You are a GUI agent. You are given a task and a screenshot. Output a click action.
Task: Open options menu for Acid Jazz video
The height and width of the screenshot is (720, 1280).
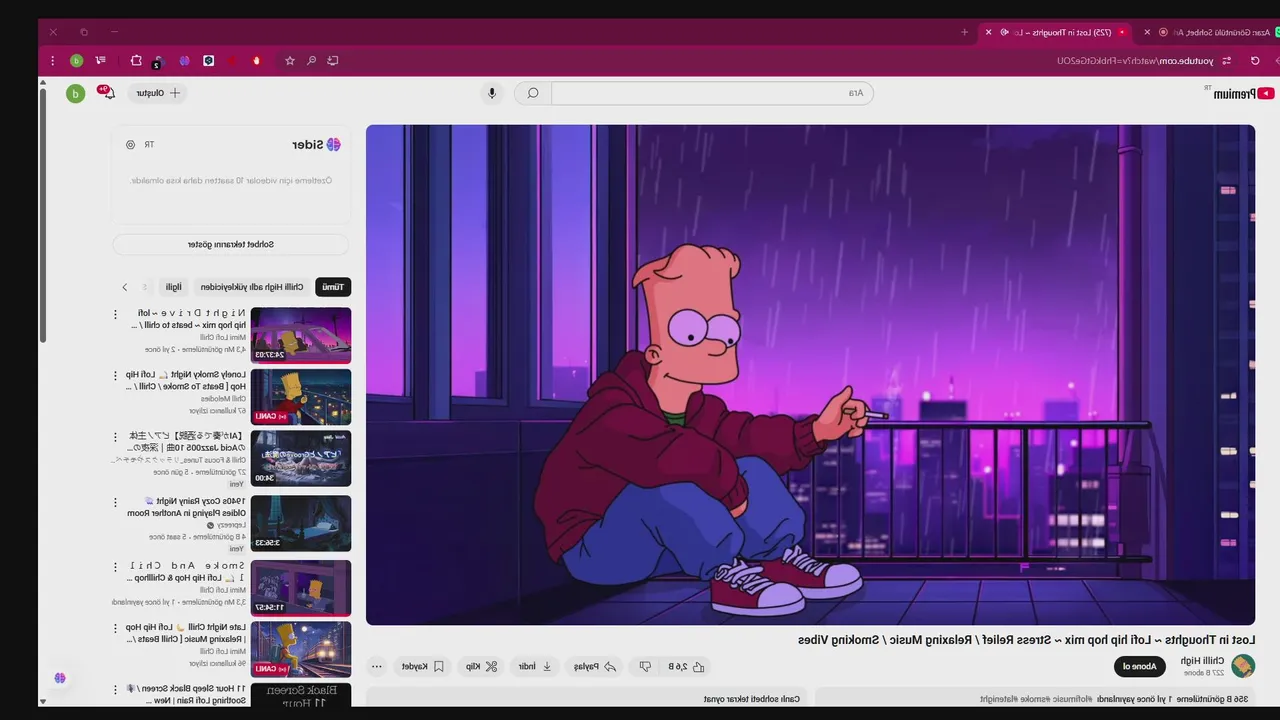[115, 438]
